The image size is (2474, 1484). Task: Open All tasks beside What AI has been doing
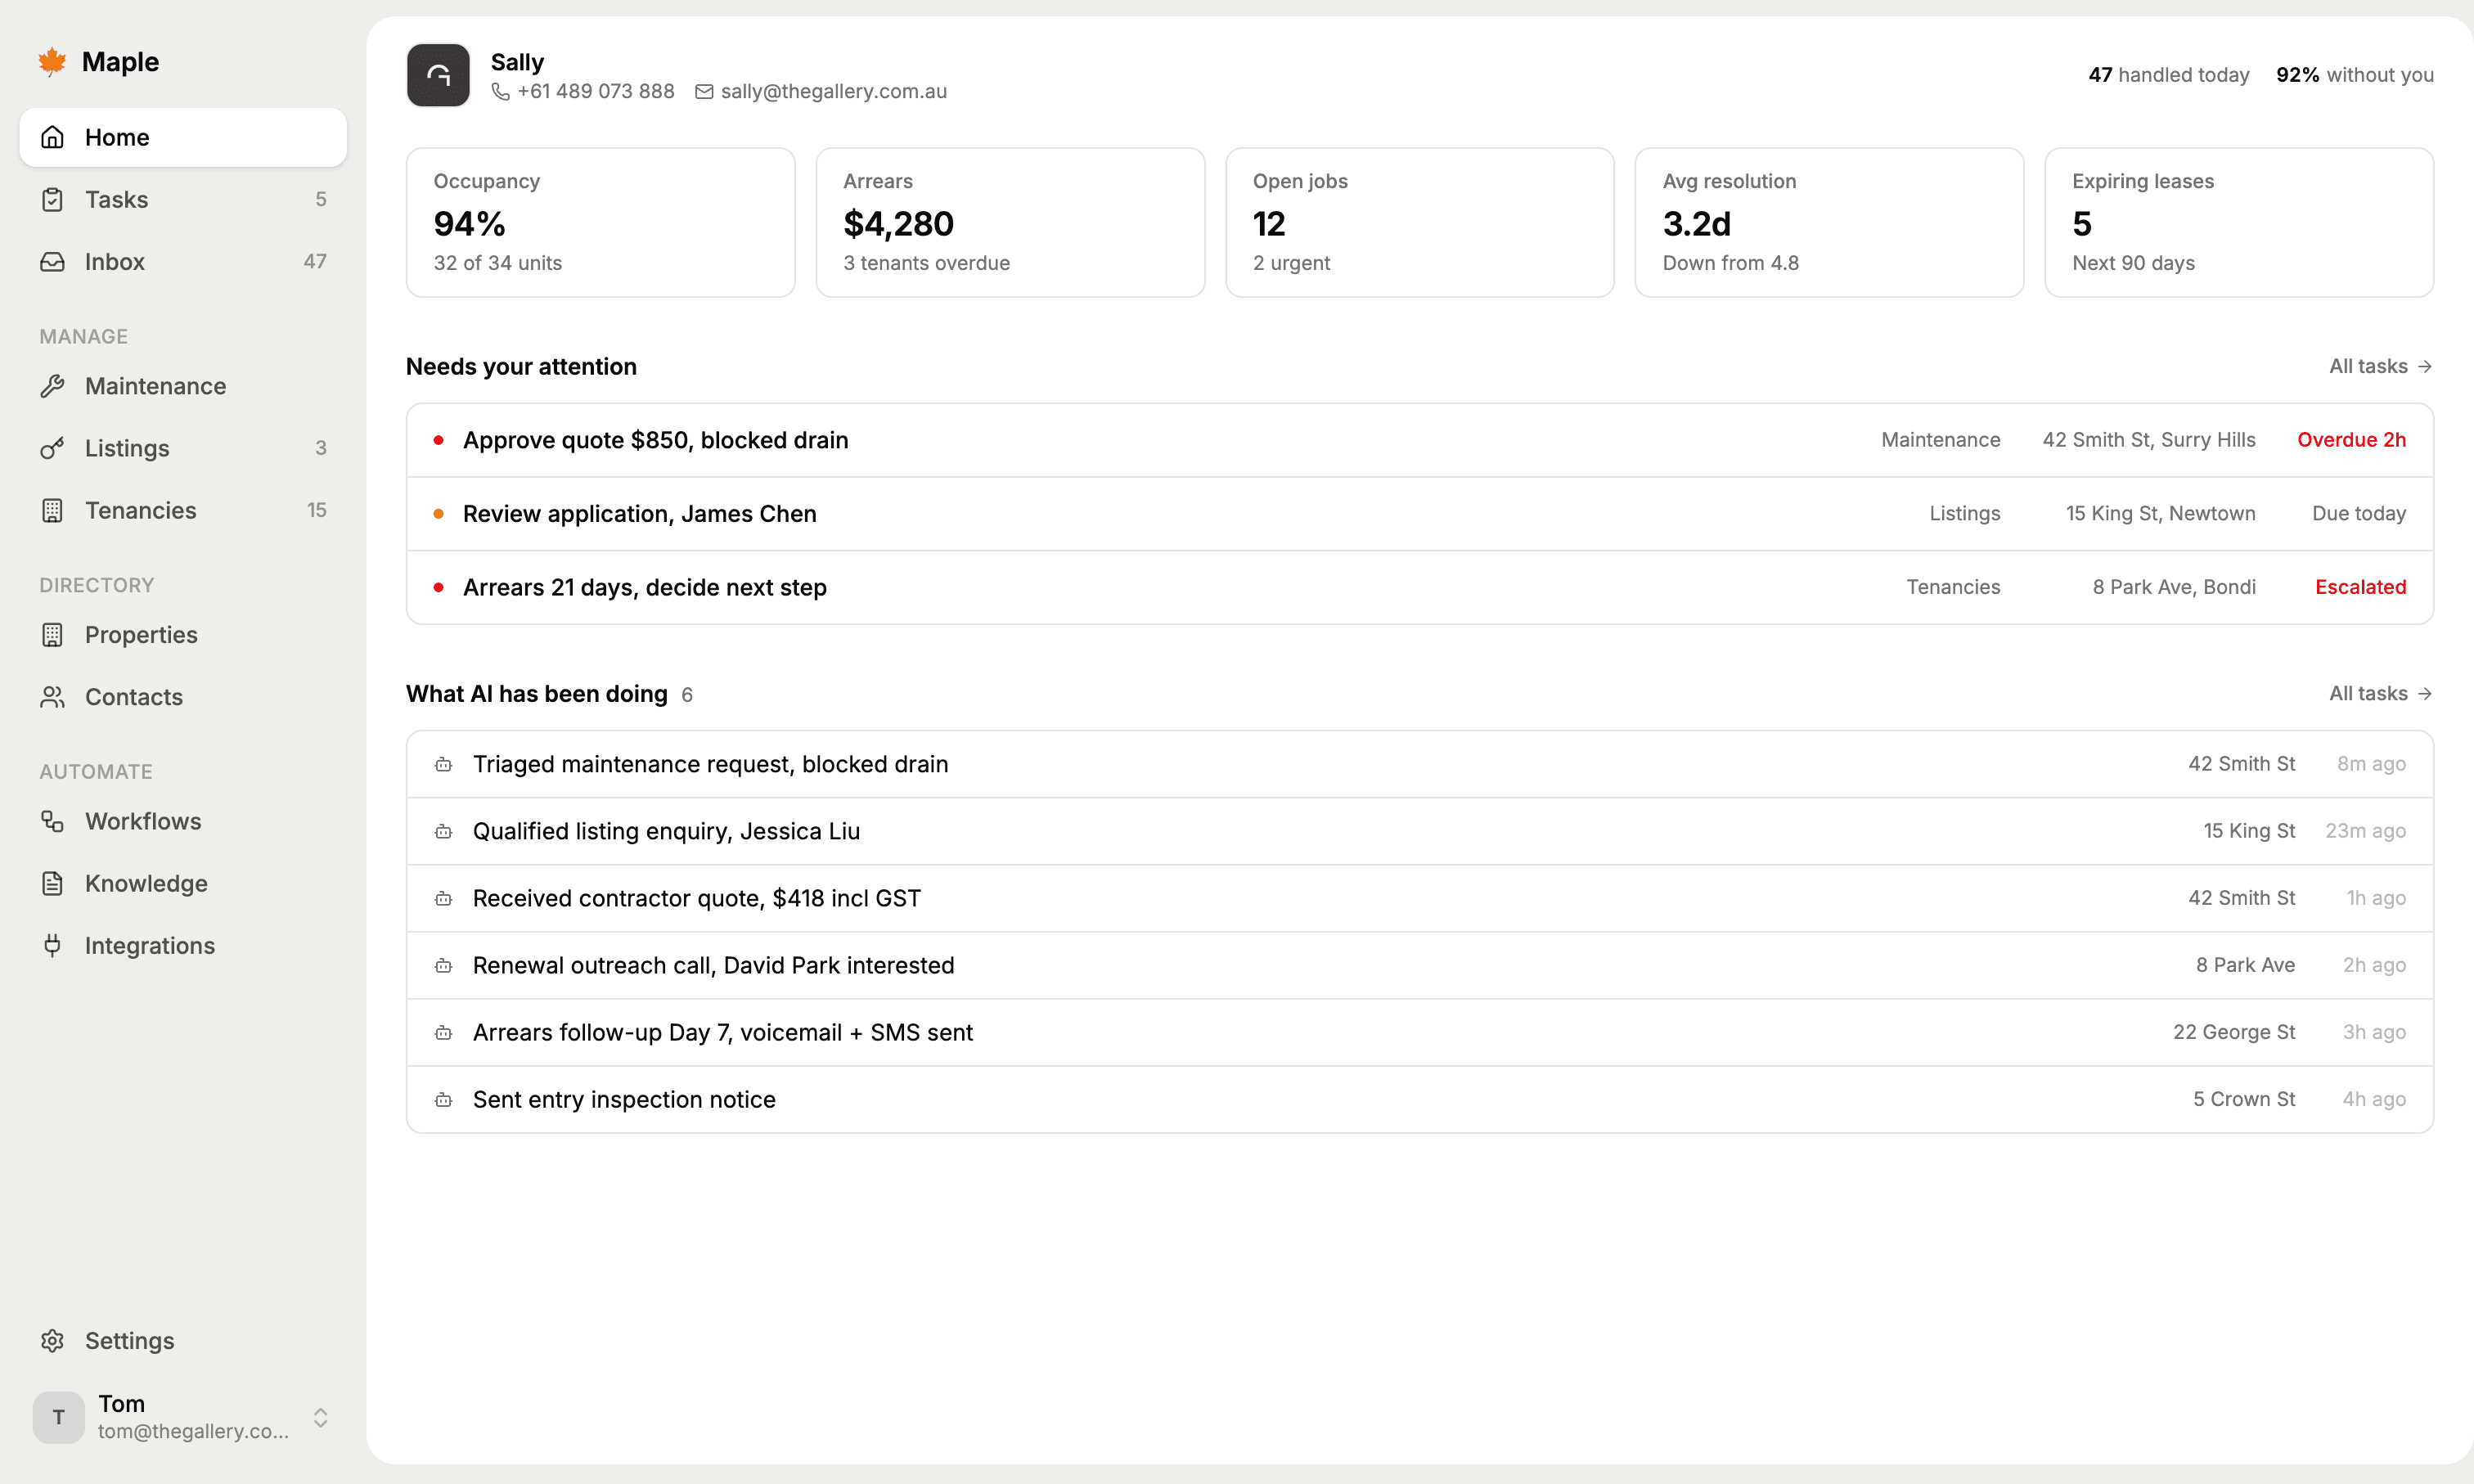point(2380,693)
